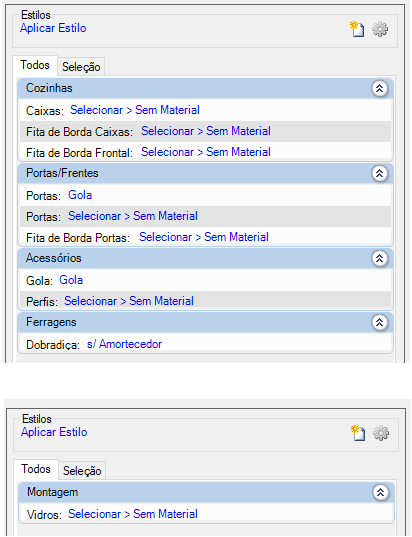Select material for Vidros
Screen dimensions: 412x537
point(133,514)
